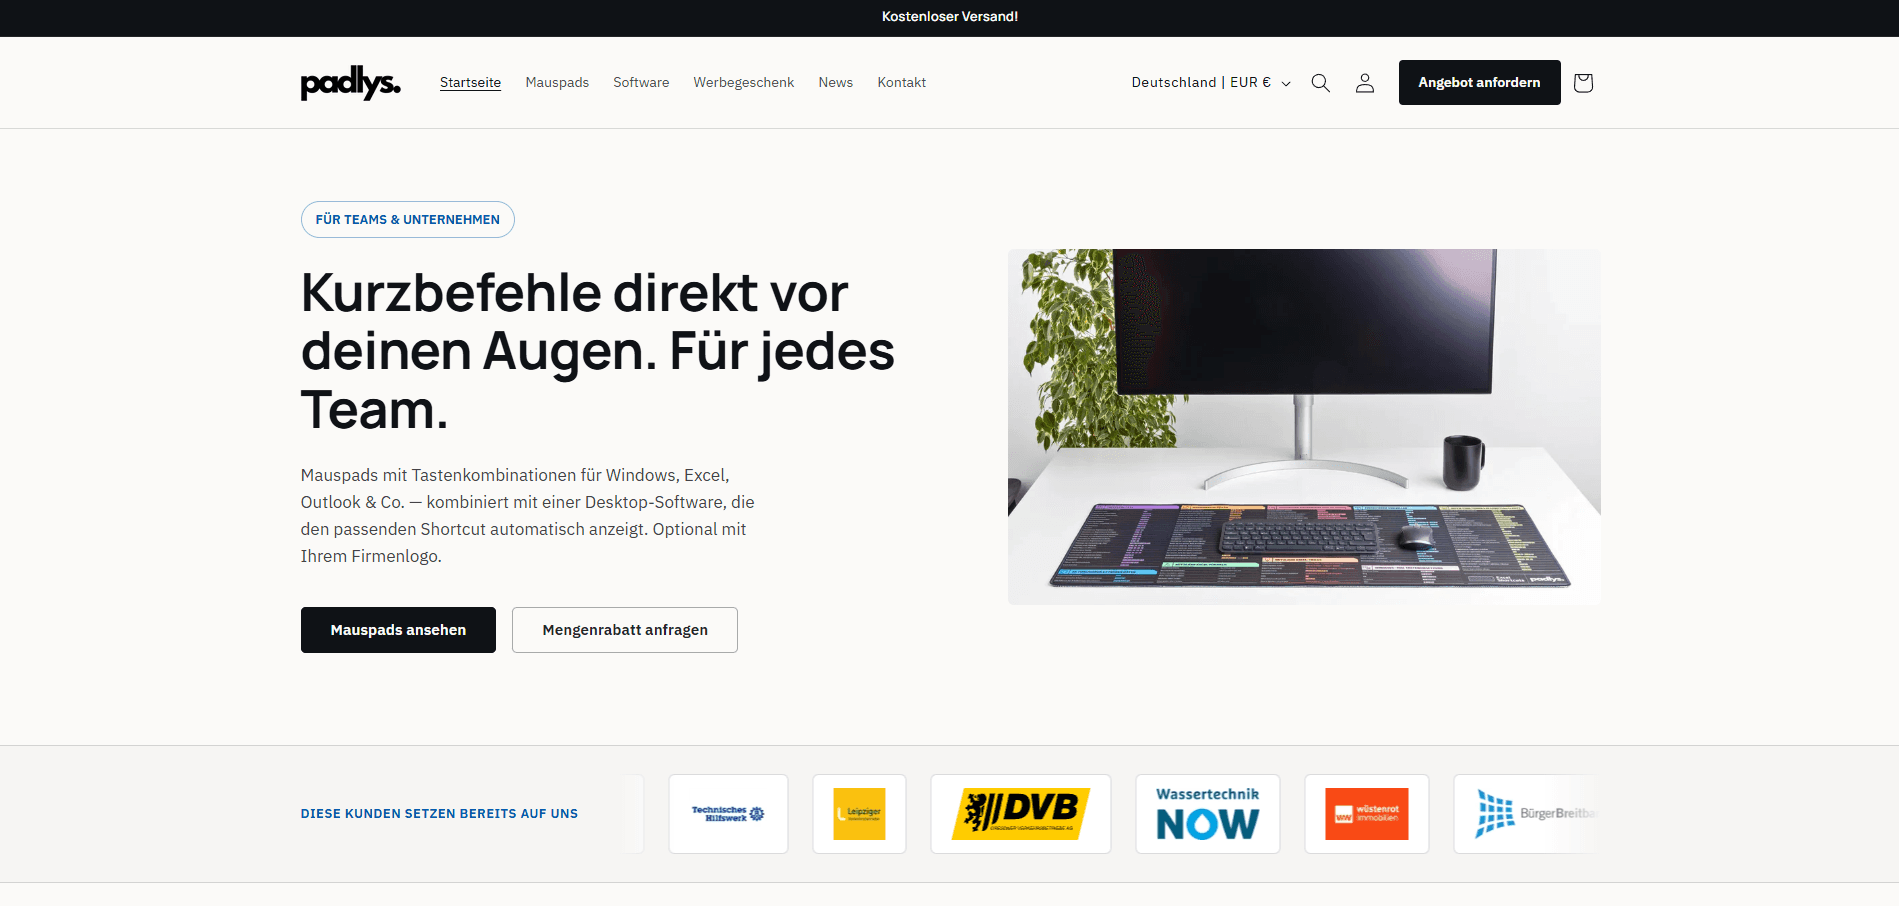1899x906 pixels.
Task: Go to Startseite menu item
Action: click(x=470, y=83)
